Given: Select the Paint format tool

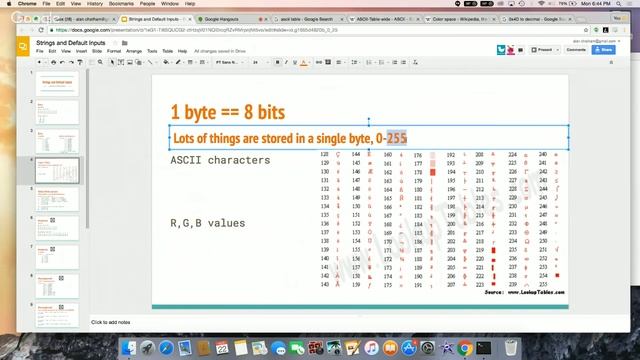Looking at the screenshot, I should click(x=80, y=62).
